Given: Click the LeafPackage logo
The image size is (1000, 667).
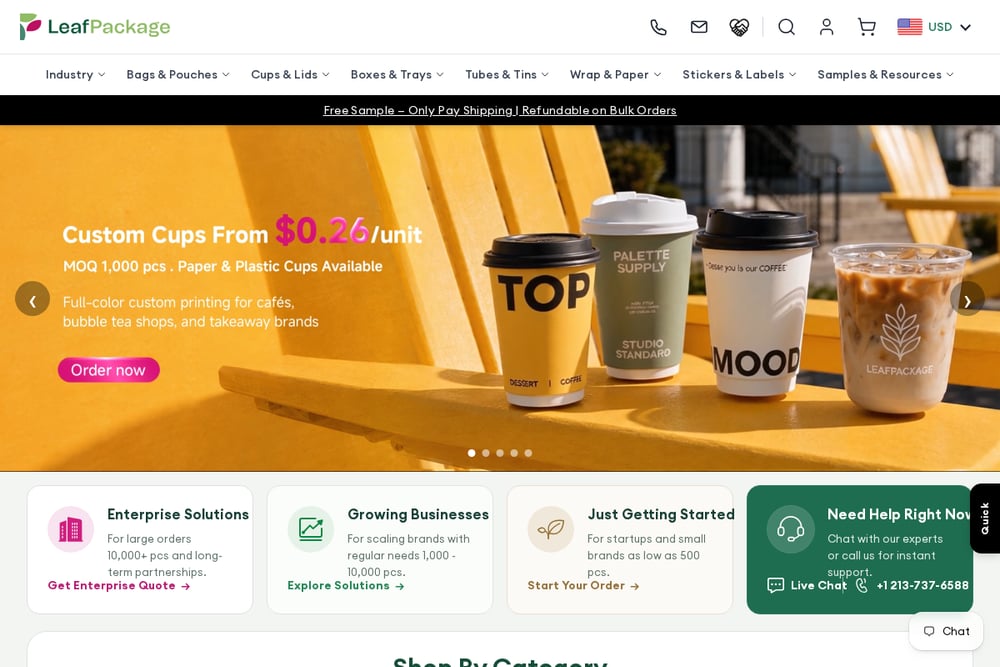Looking at the screenshot, I should coord(95,27).
